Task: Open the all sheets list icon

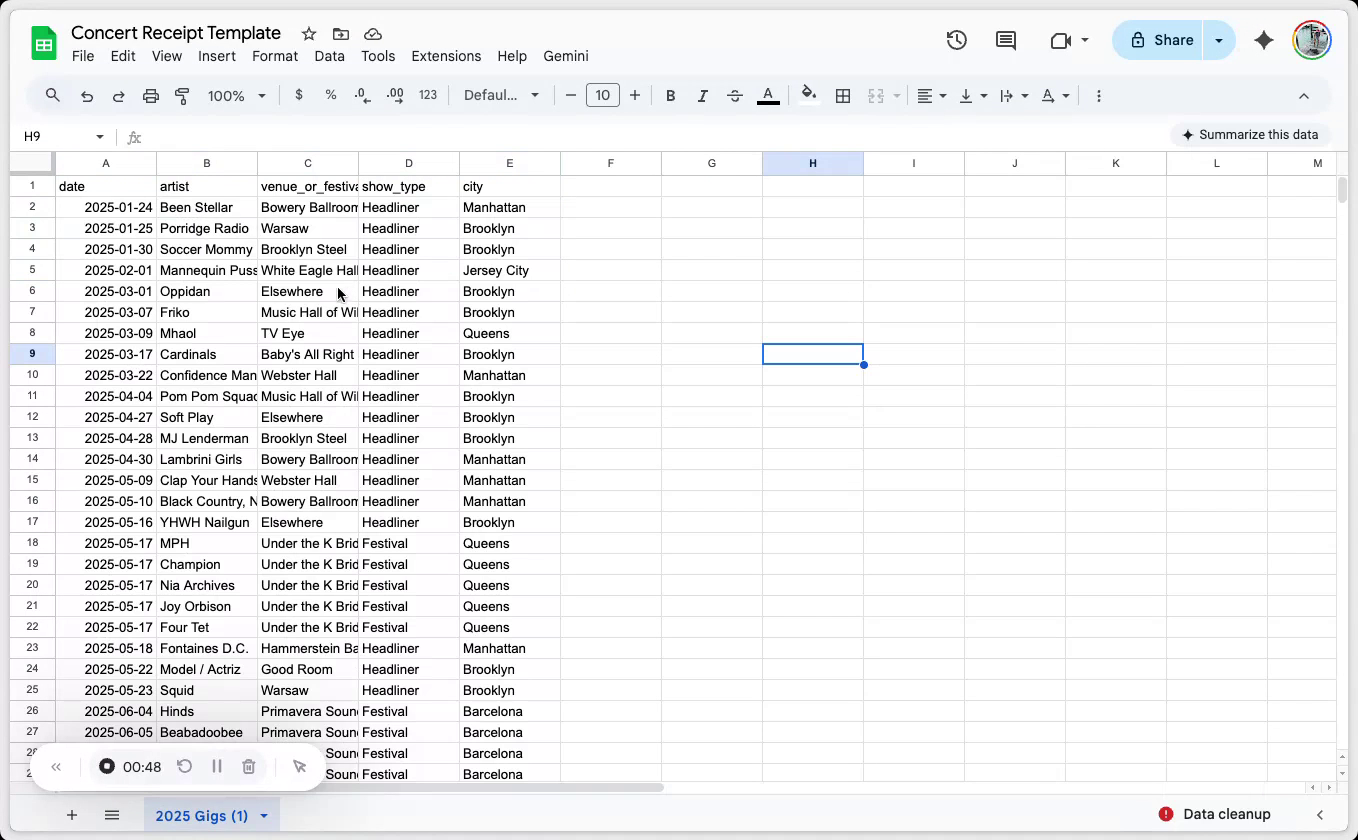Action: [112, 815]
